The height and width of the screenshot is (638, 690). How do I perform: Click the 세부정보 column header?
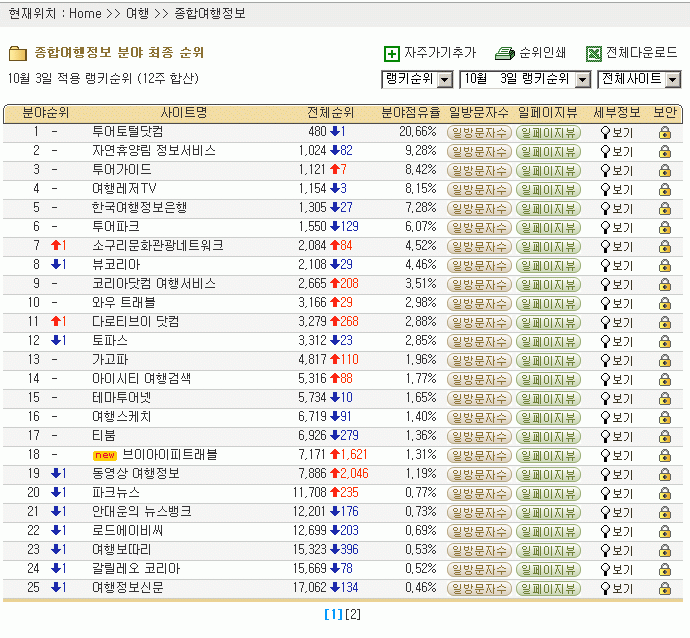click(x=617, y=113)
